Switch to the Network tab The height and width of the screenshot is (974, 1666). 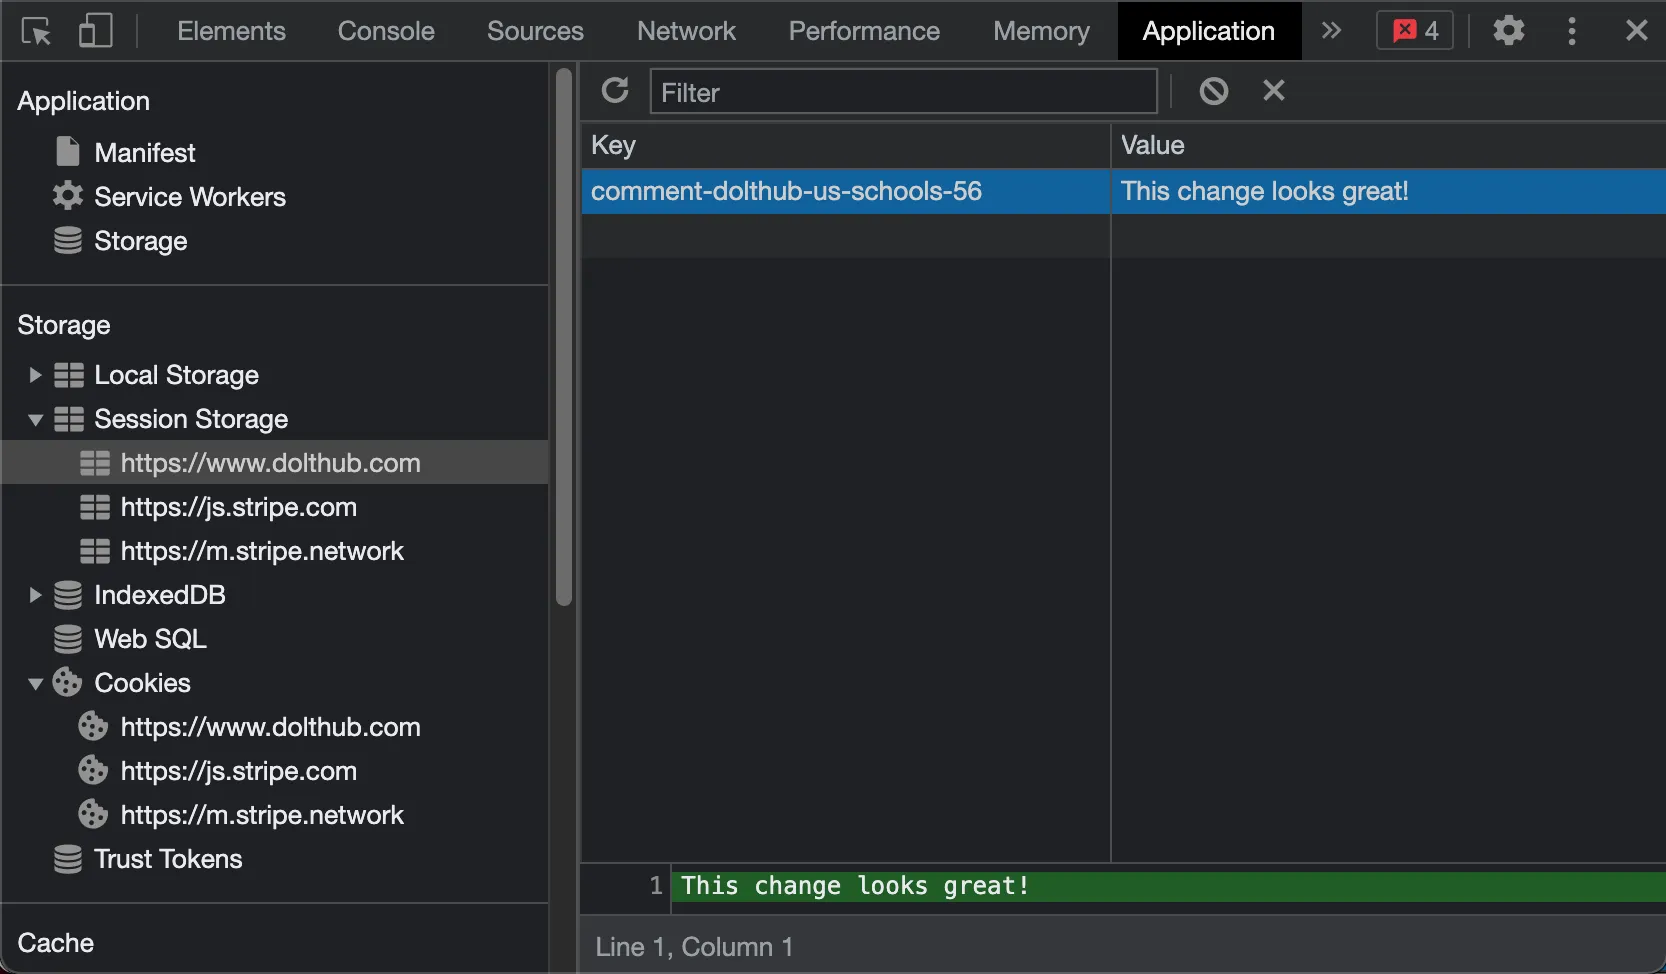[685, 31]
